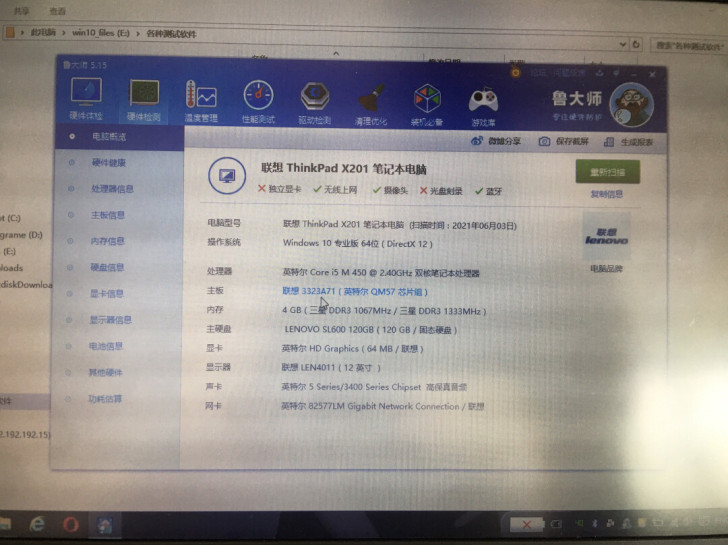
Task: Click the 独立显卡 discrete GPU status
Action: 280,188
